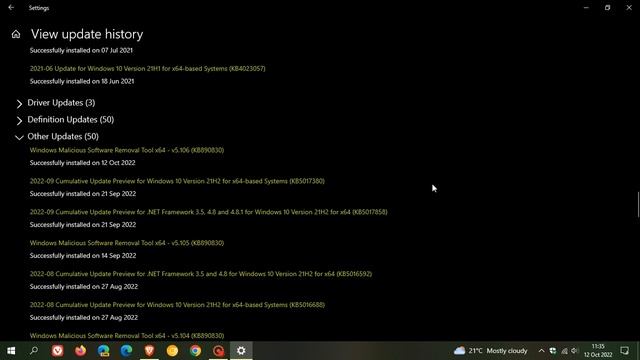Switch to the red circular-arrow app in taskbar
The width and height of the screenshot is (640, 360).
[x=218, y=351]
